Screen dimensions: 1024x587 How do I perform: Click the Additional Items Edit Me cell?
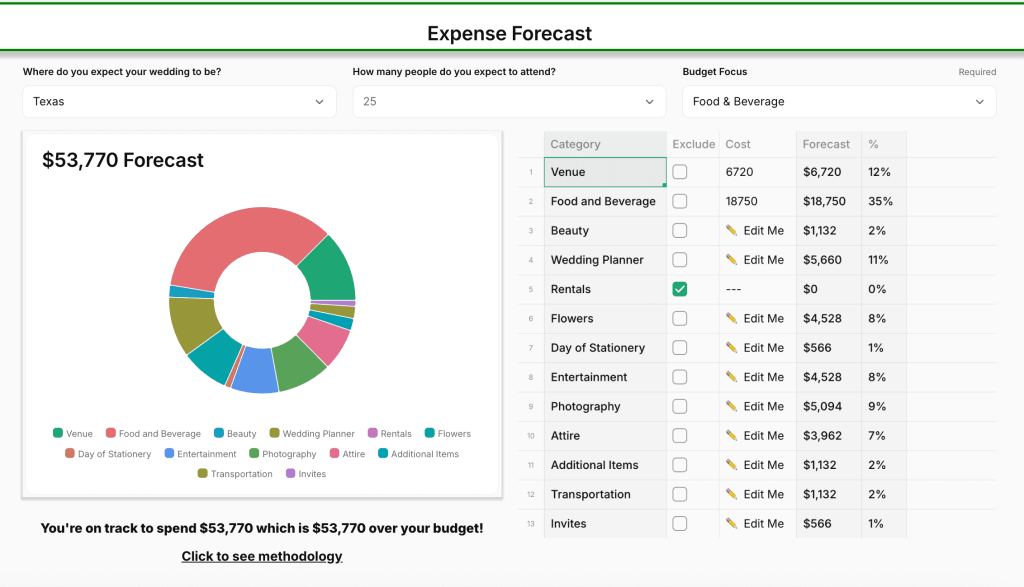tap(756, 465)
